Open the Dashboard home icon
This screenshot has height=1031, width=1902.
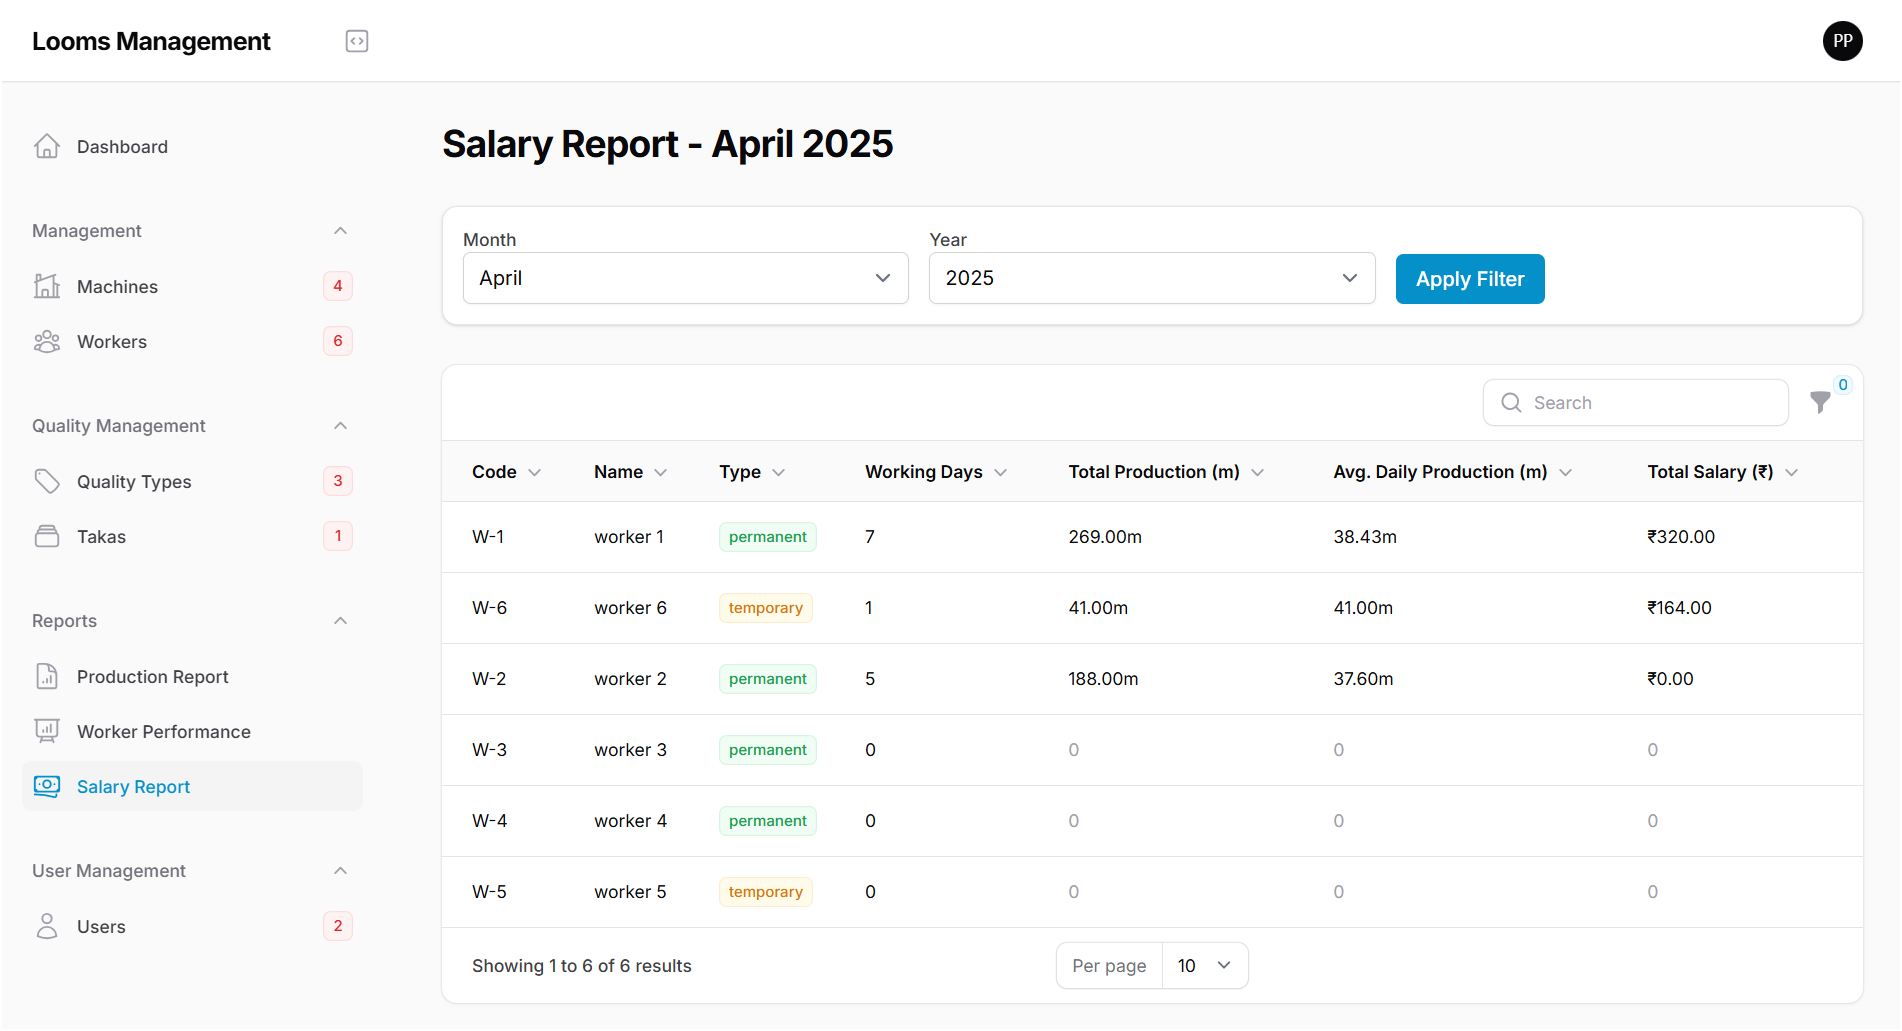47,146
